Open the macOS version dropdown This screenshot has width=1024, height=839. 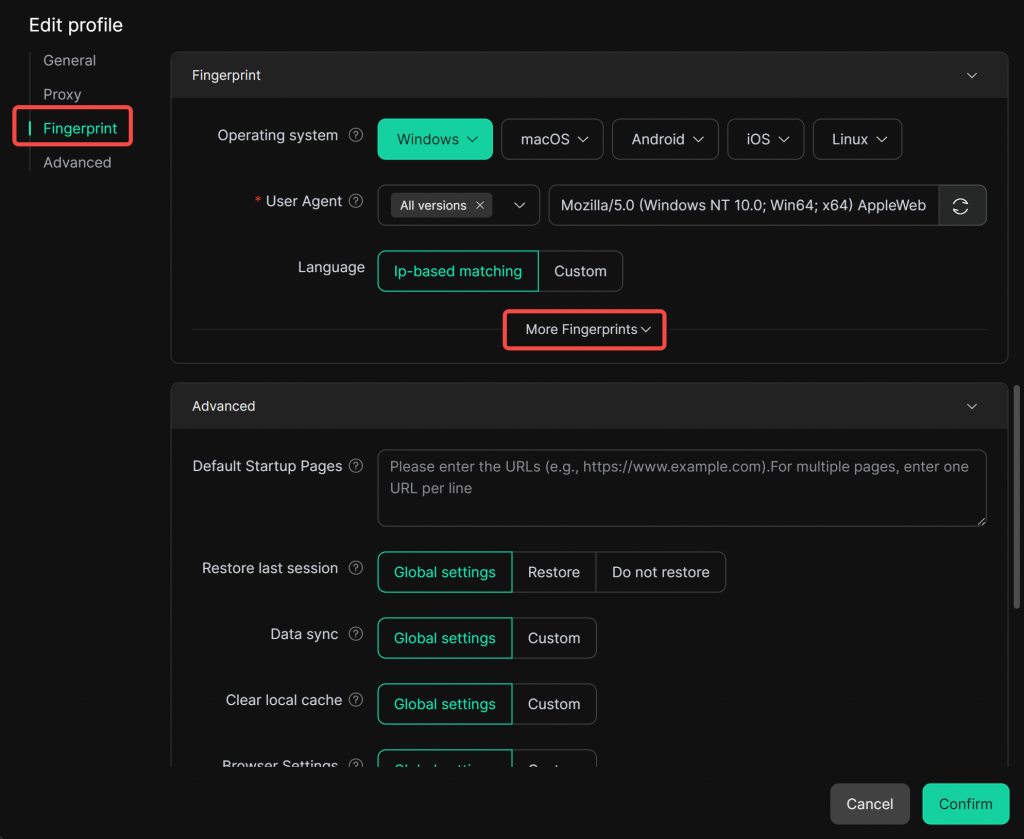click(x=552, y=140)
